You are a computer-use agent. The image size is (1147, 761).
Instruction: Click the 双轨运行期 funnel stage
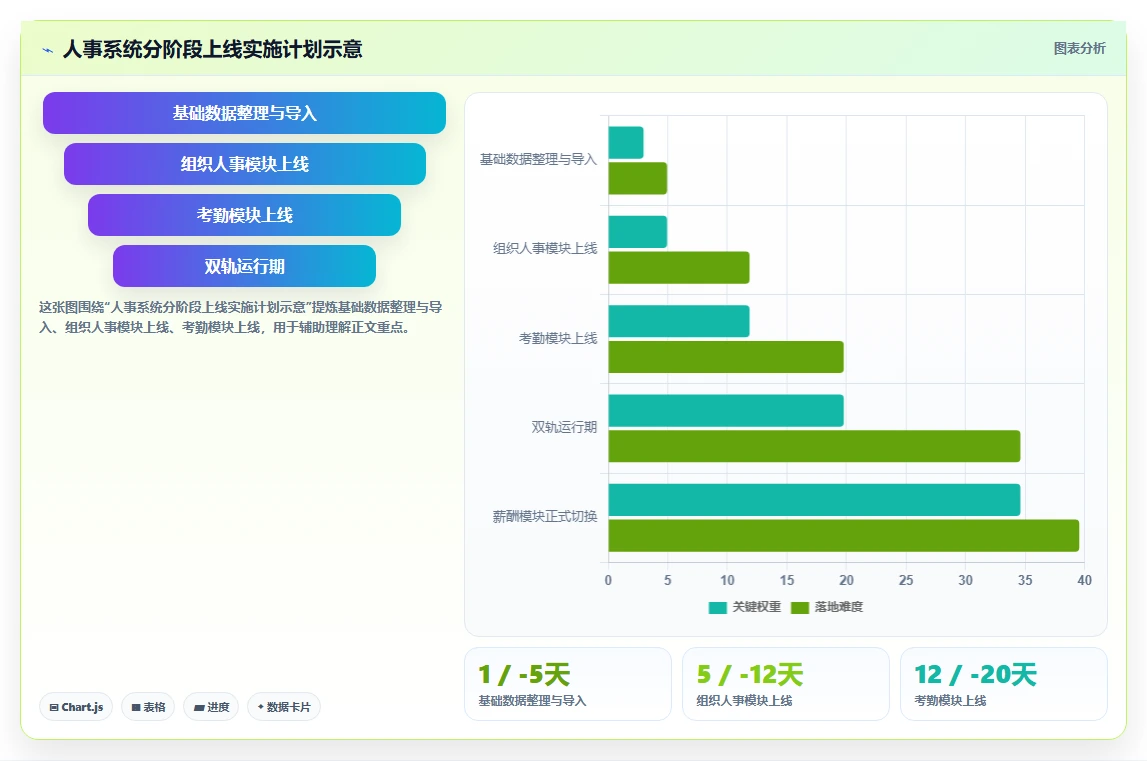tap(244, 266)
